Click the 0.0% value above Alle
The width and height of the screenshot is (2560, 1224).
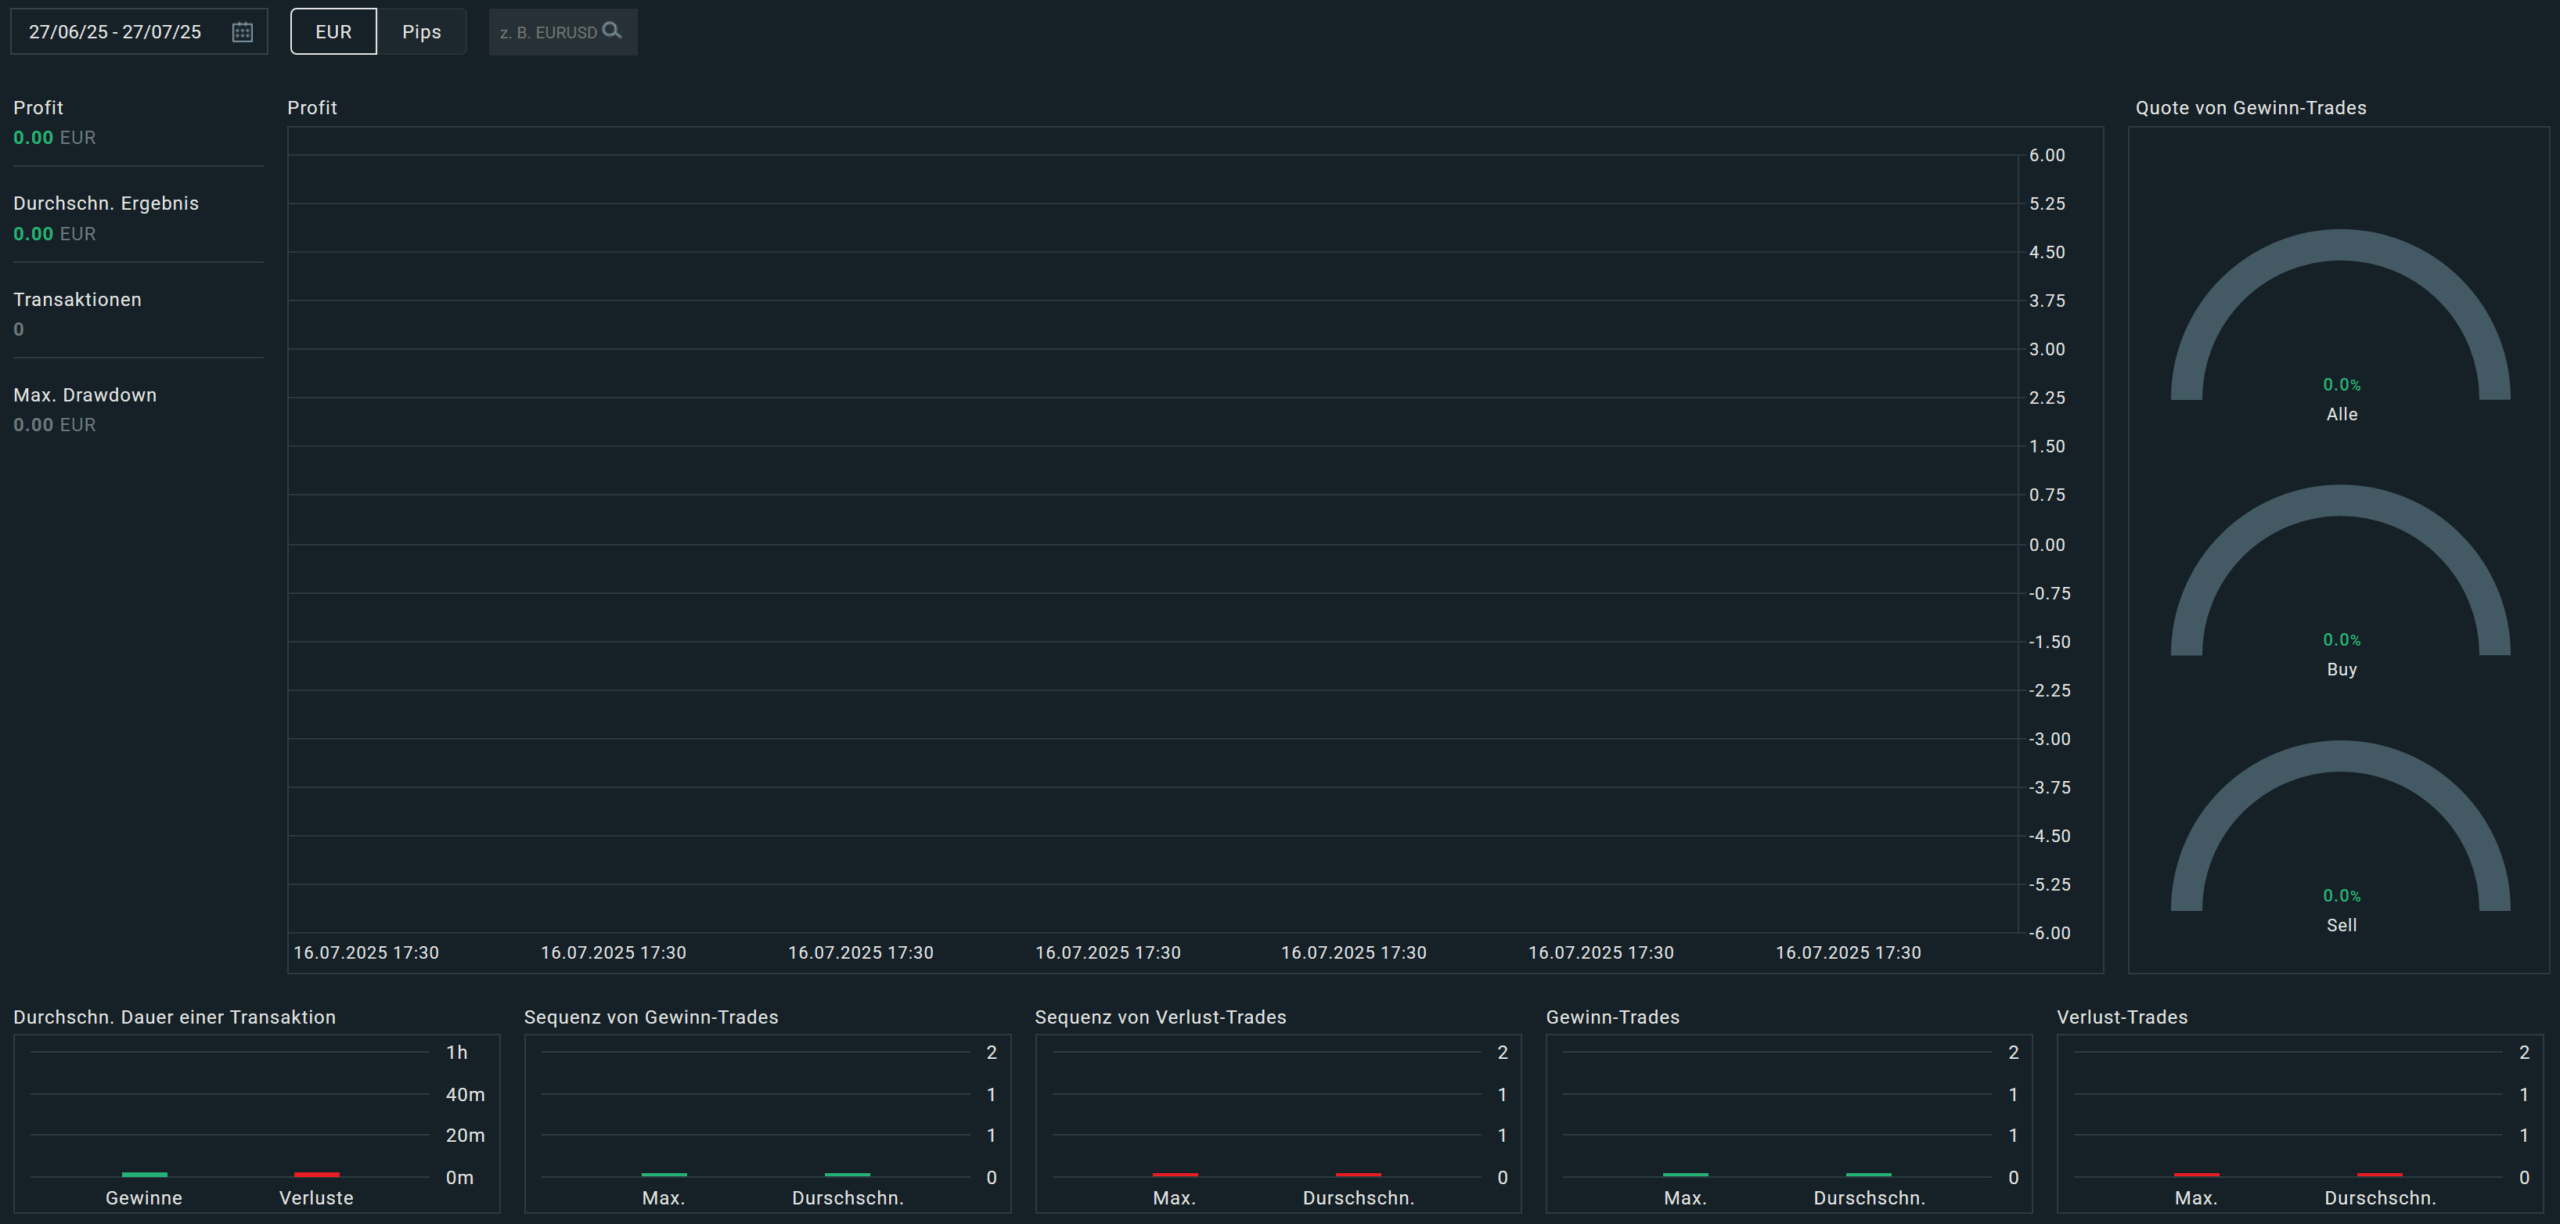coord(2341,385)
